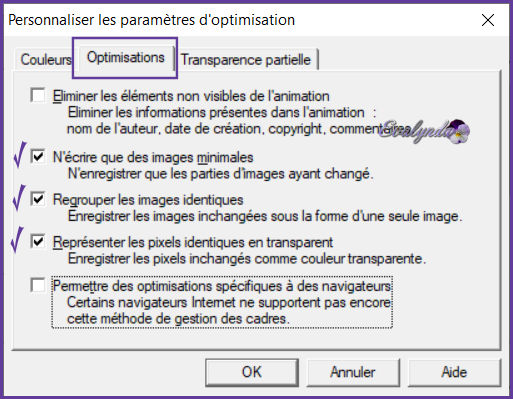Untick the Regrouper les images identiques checkbox
Image resolution: width=513 pixels, height=399 pixels.
(x=38, y=199)
